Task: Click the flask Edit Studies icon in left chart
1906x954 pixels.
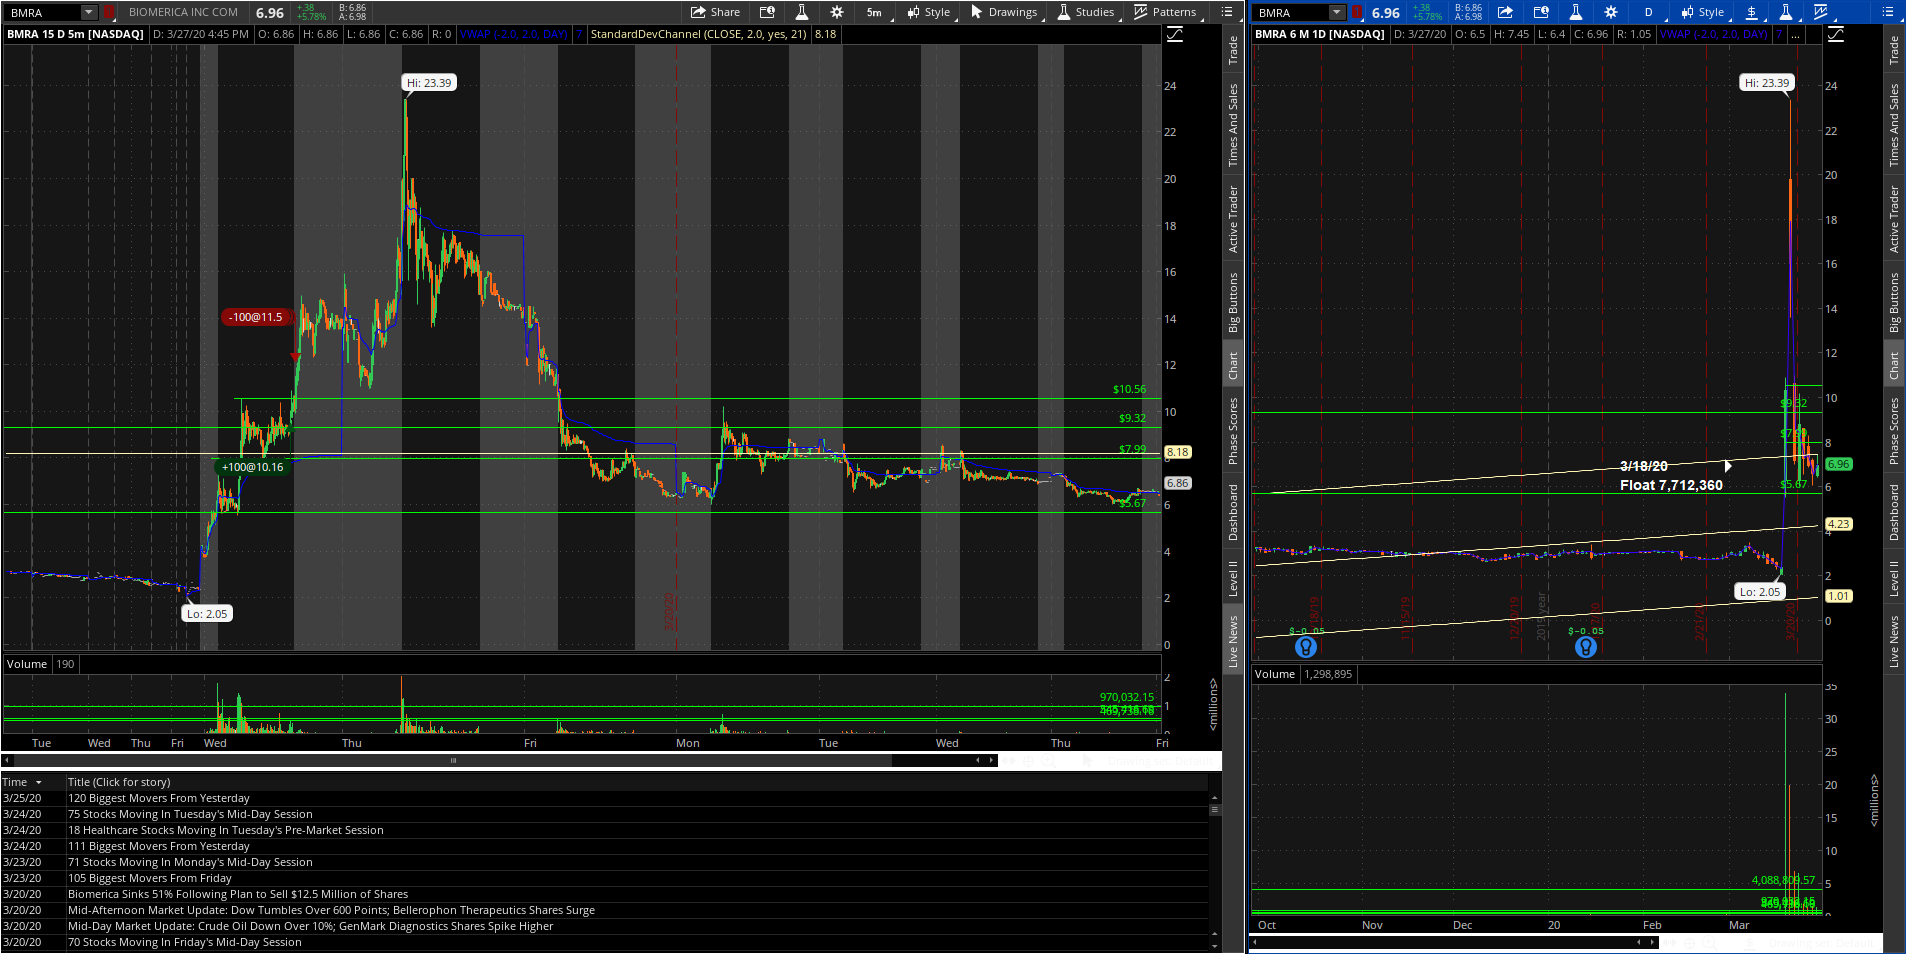Action: (x=802, y=12)
